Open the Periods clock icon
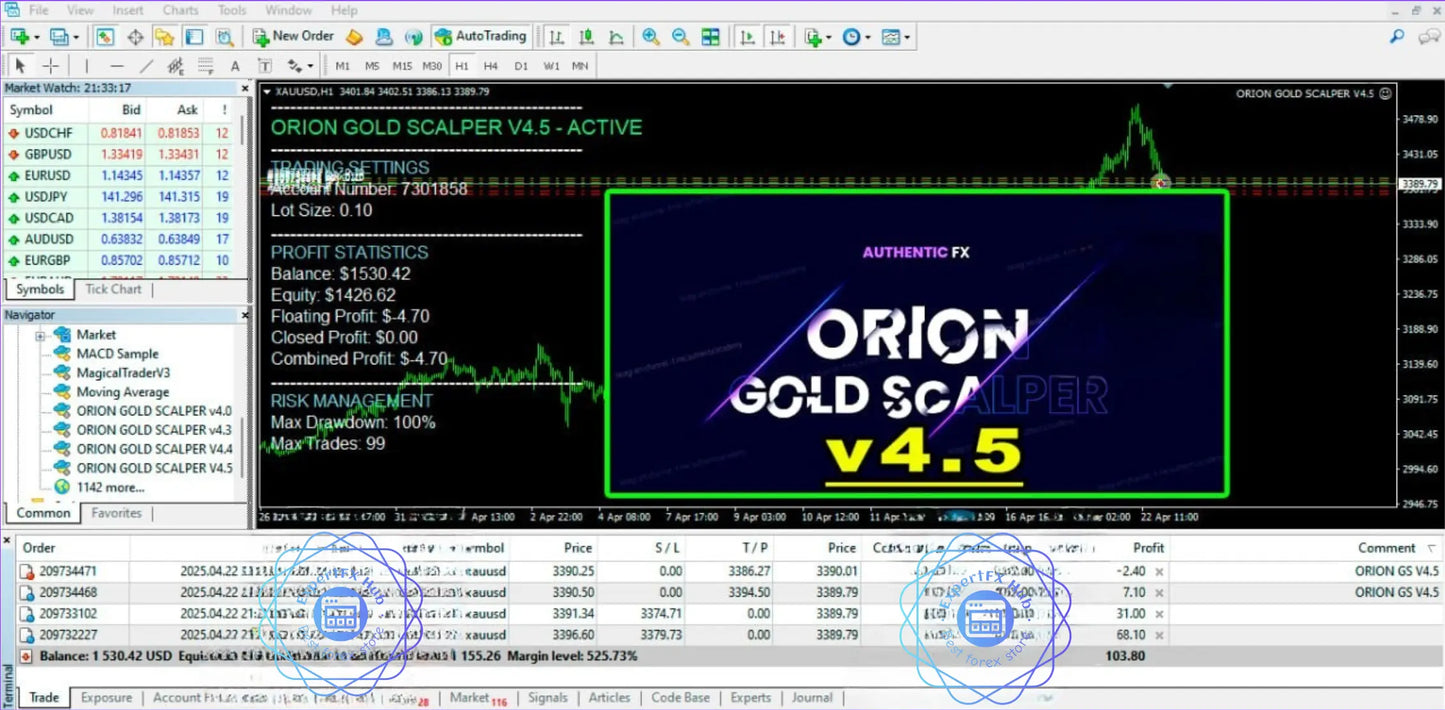 [851, 37]
